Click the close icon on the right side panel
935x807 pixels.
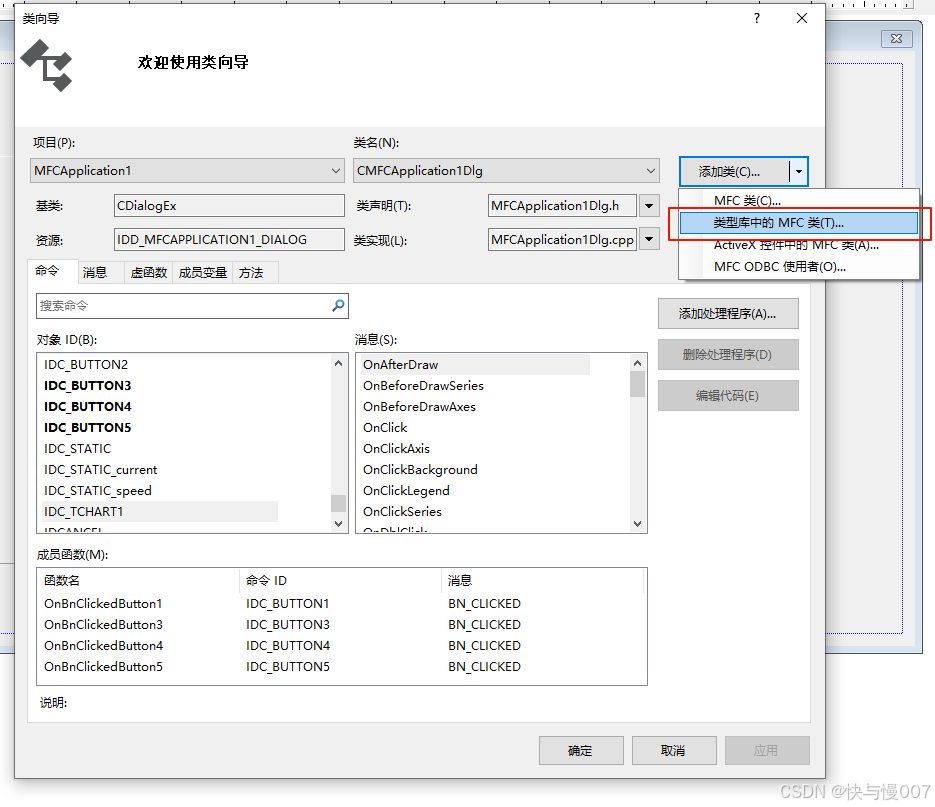tap(896, 38)
